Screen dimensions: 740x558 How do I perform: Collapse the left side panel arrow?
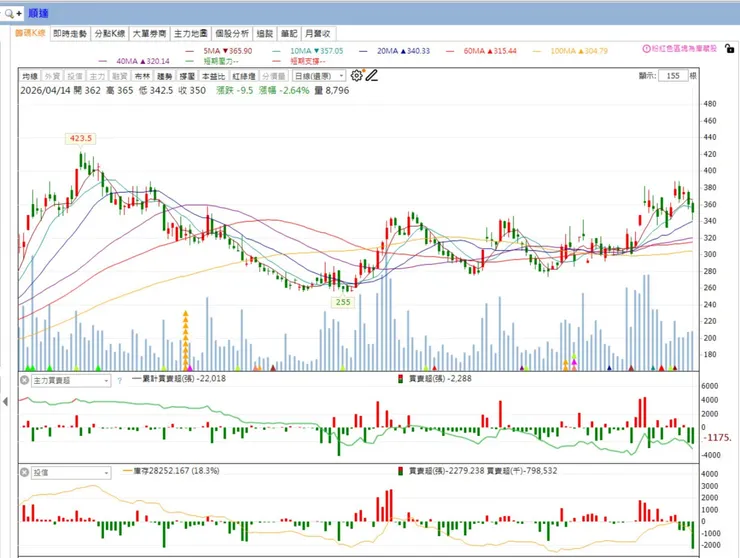[x=5, y=402]
